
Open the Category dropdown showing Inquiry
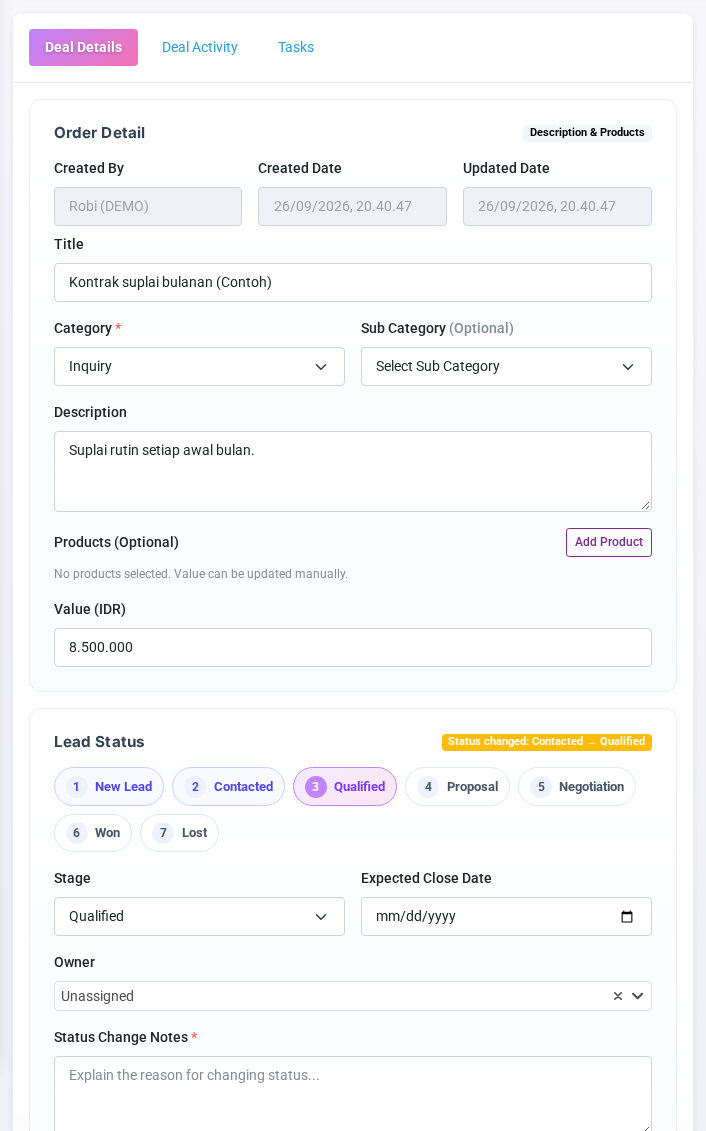tap(199, 366)
